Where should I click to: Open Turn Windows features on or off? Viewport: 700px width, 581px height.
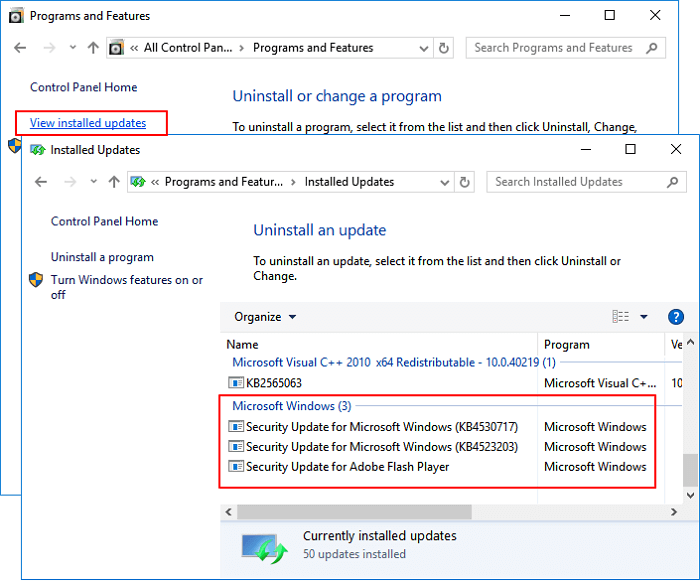(x=127, y=287)
